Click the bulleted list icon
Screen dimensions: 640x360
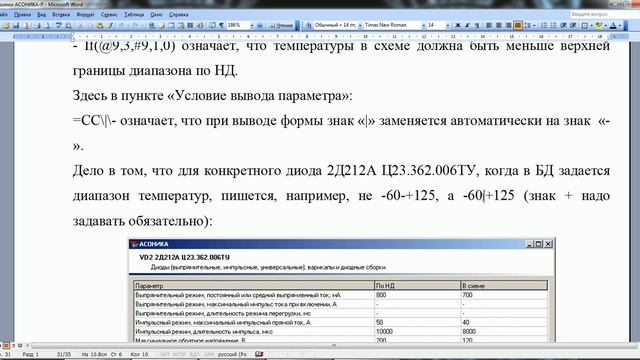coord(553,25)
